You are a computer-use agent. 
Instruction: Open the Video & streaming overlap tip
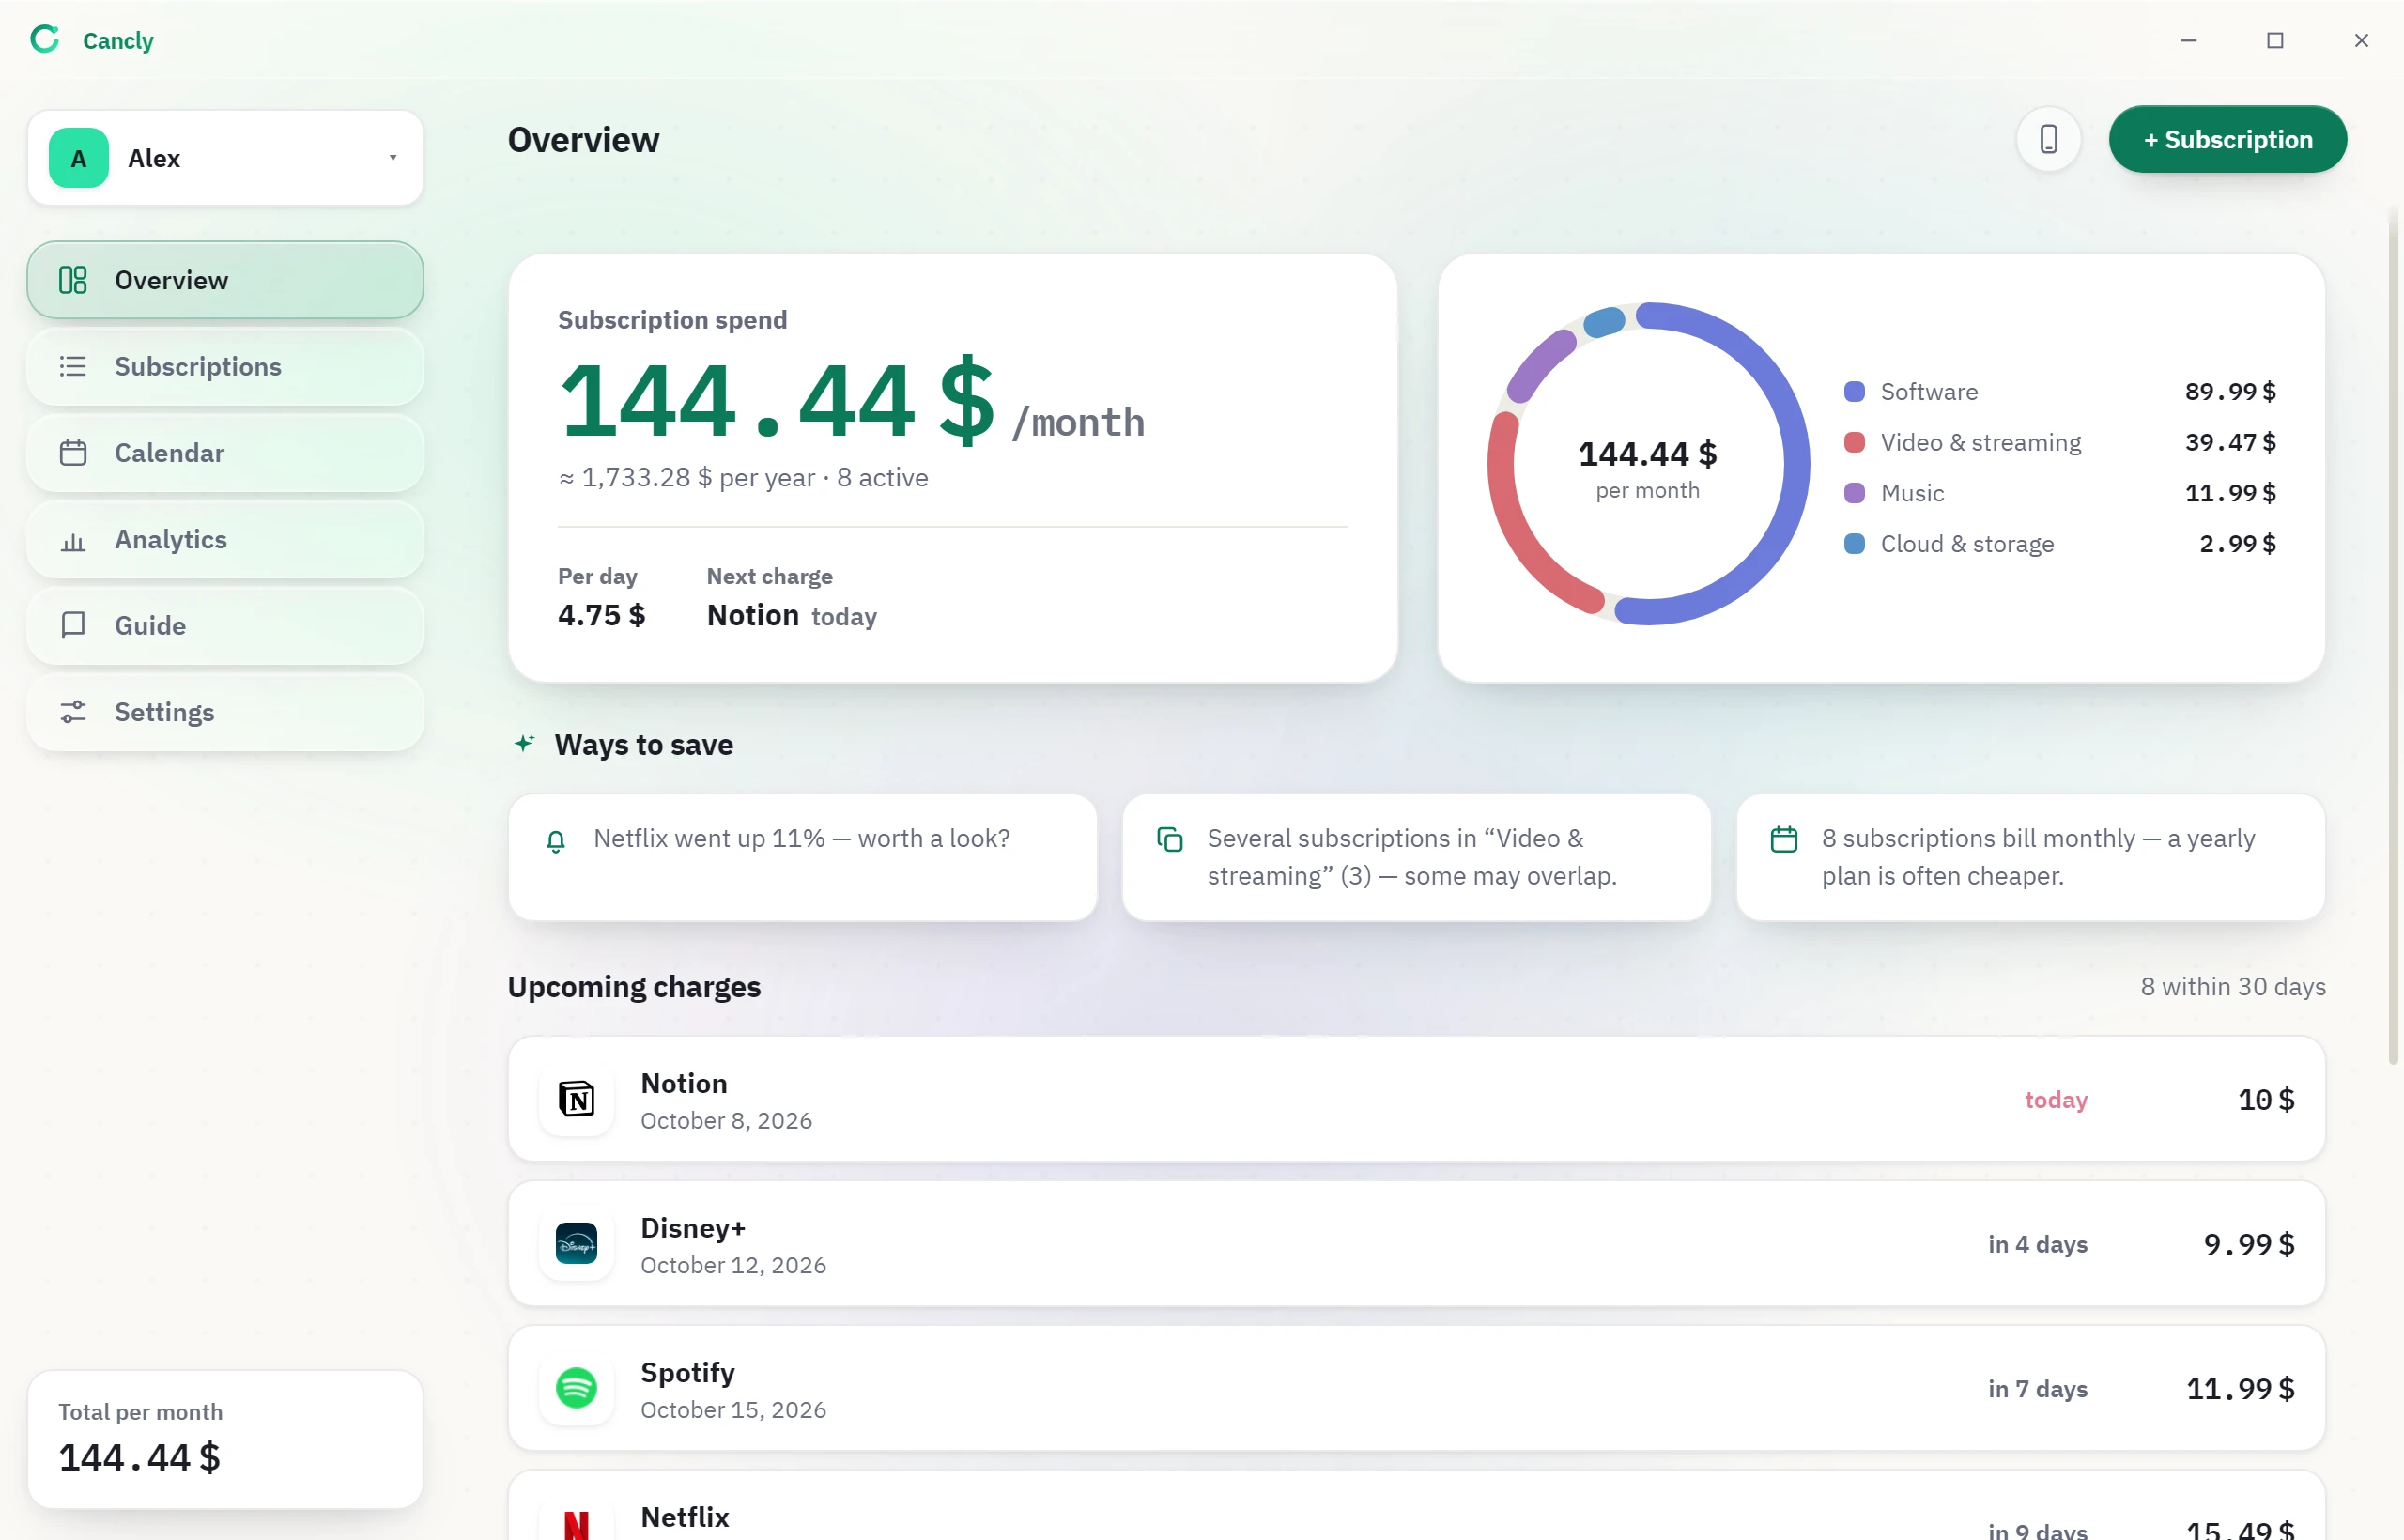coord(1416,857)
